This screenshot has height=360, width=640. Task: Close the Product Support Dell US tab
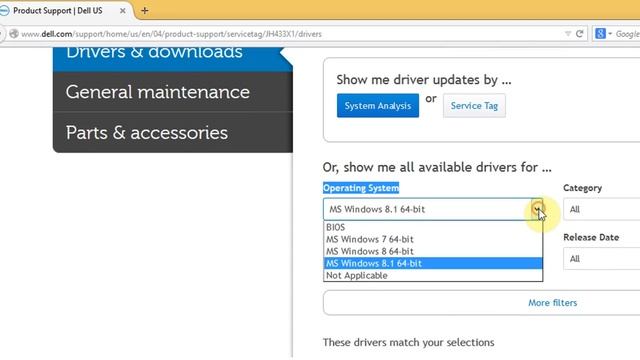[x=122, y=11]
